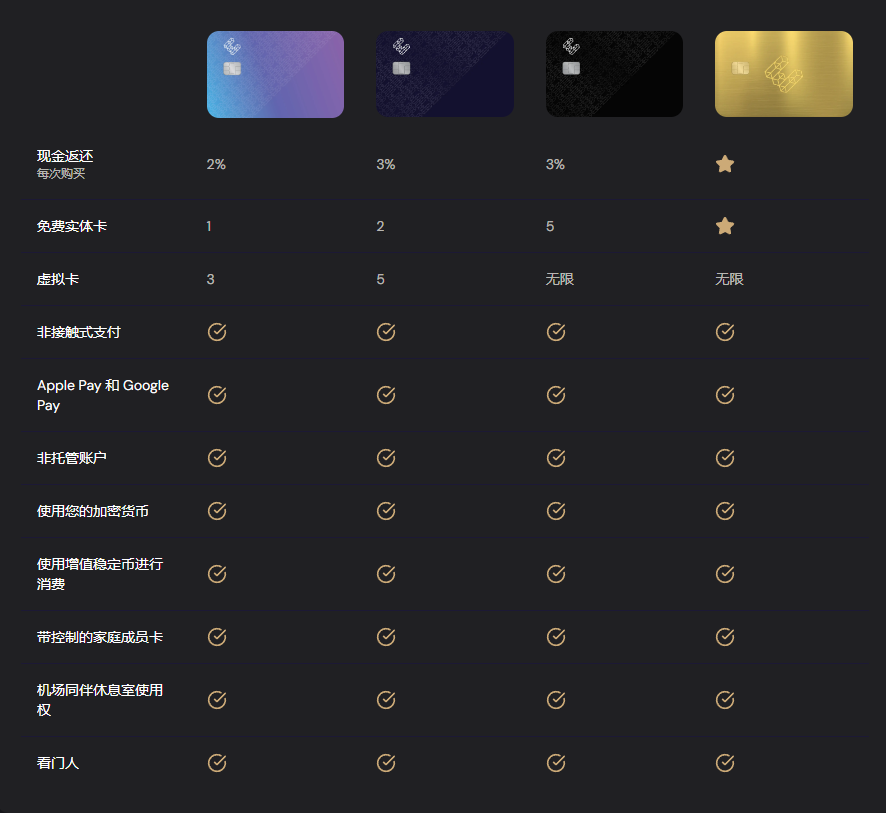
Task: Click the 带控制的家庭成员卡 checkmark under the gold card
Action: point(725,637)
